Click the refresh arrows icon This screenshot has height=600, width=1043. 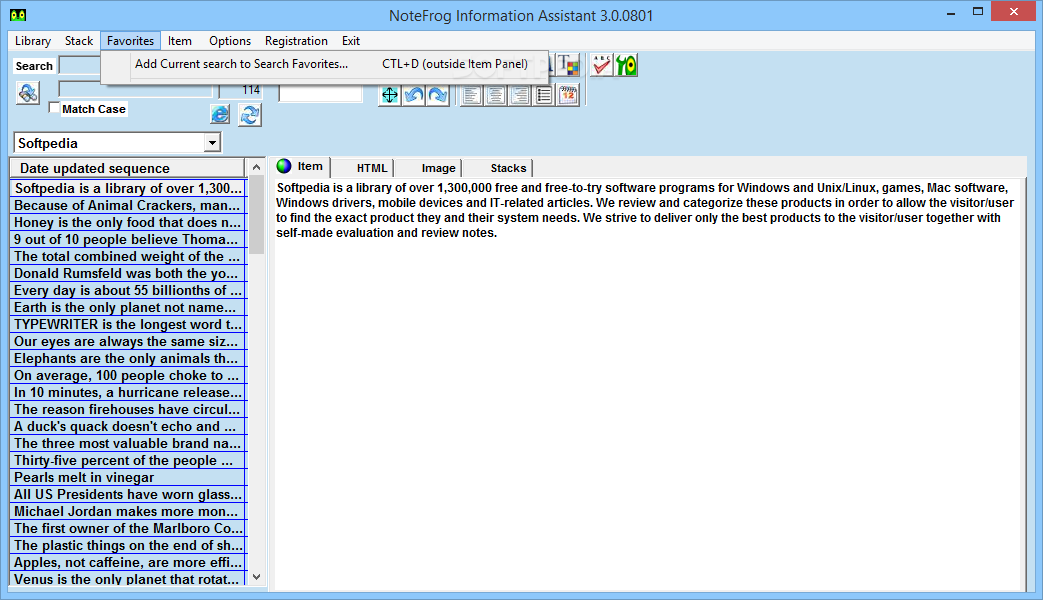coord(249,114)
